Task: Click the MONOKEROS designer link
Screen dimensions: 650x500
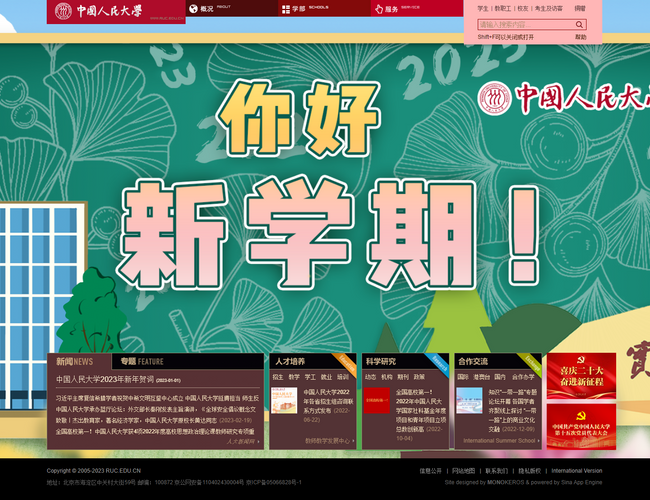Action: point(506,482)
